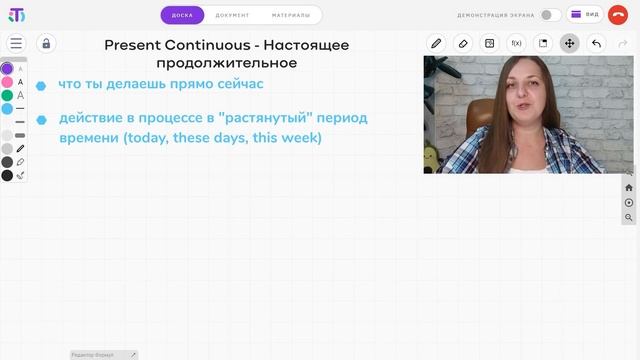640x360 pixels.
Task: Pick the dark gray color swatch
Action: 7,162
